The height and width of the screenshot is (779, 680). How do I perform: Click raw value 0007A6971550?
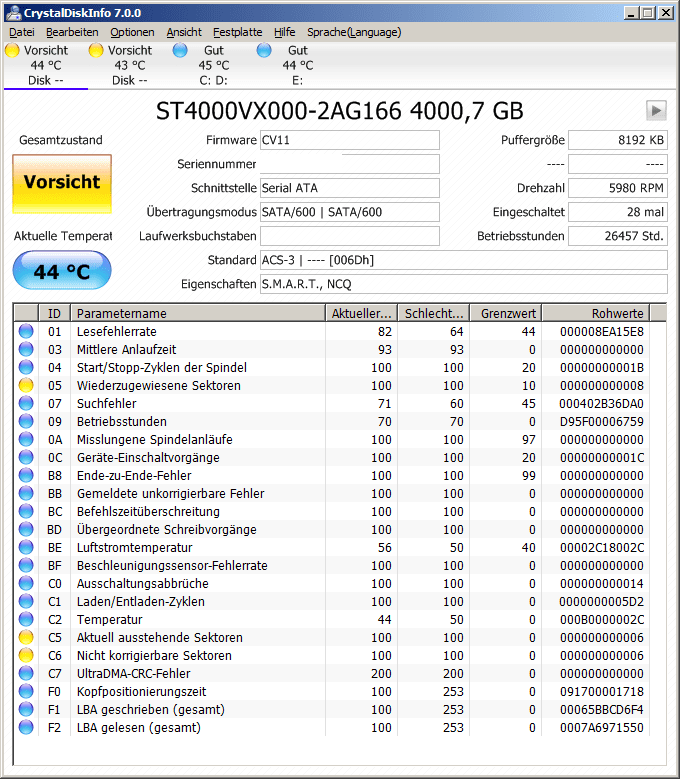602,727
